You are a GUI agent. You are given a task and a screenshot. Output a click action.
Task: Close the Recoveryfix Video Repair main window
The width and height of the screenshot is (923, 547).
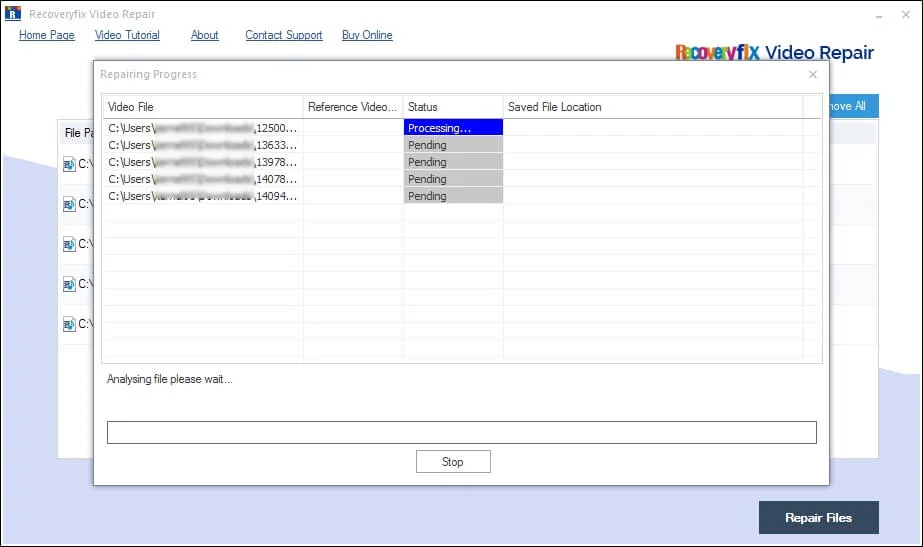click(906, 15)
